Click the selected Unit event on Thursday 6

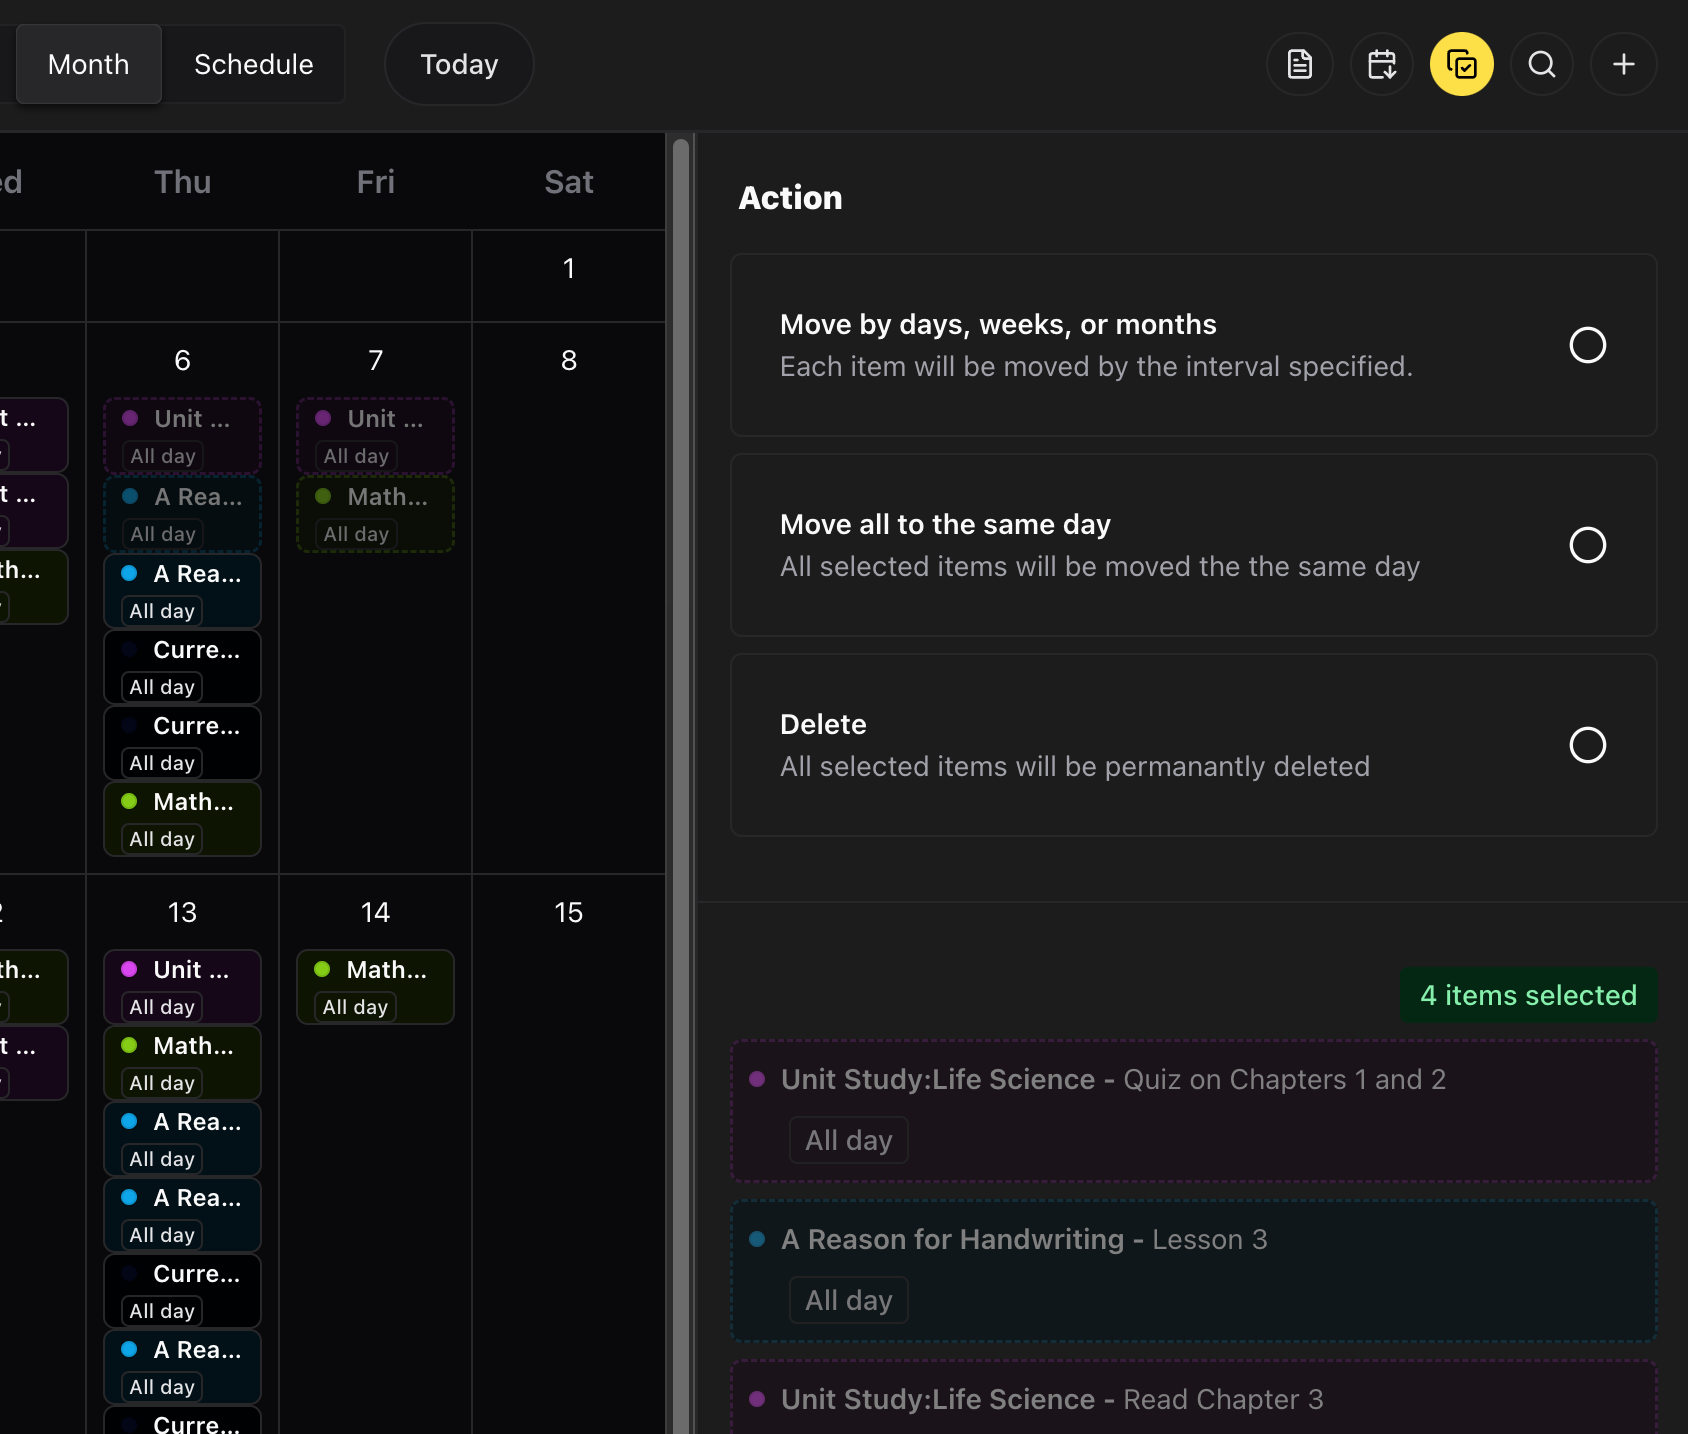click(x=182, y=436)
